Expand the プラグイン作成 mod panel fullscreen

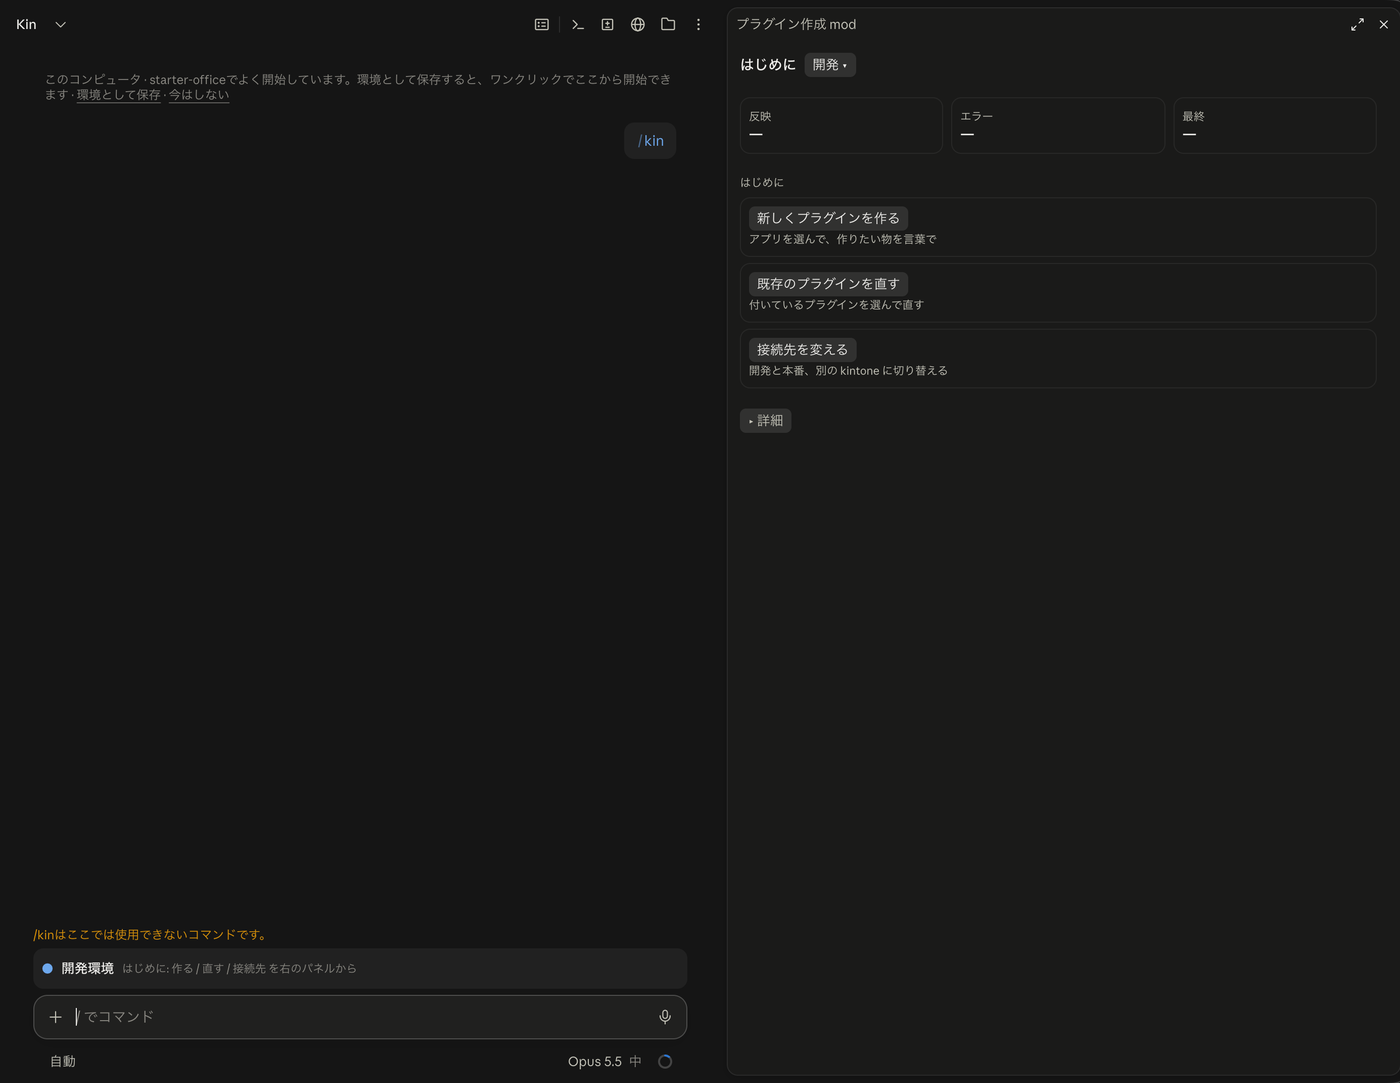[1357, 24]
